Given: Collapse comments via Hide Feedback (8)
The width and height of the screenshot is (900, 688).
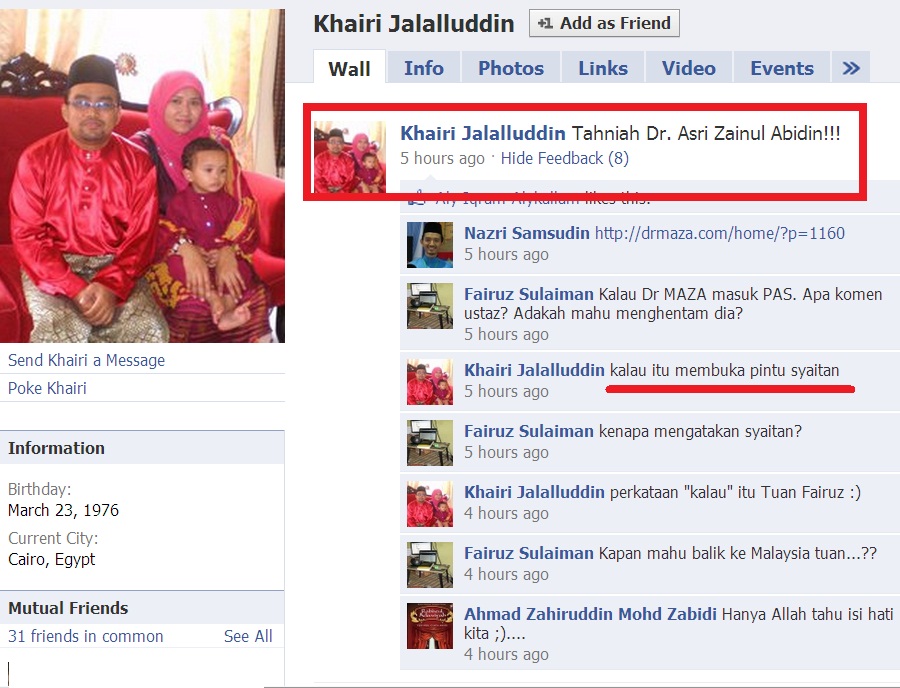Looking at the screenshot, I should pos(564,158).
